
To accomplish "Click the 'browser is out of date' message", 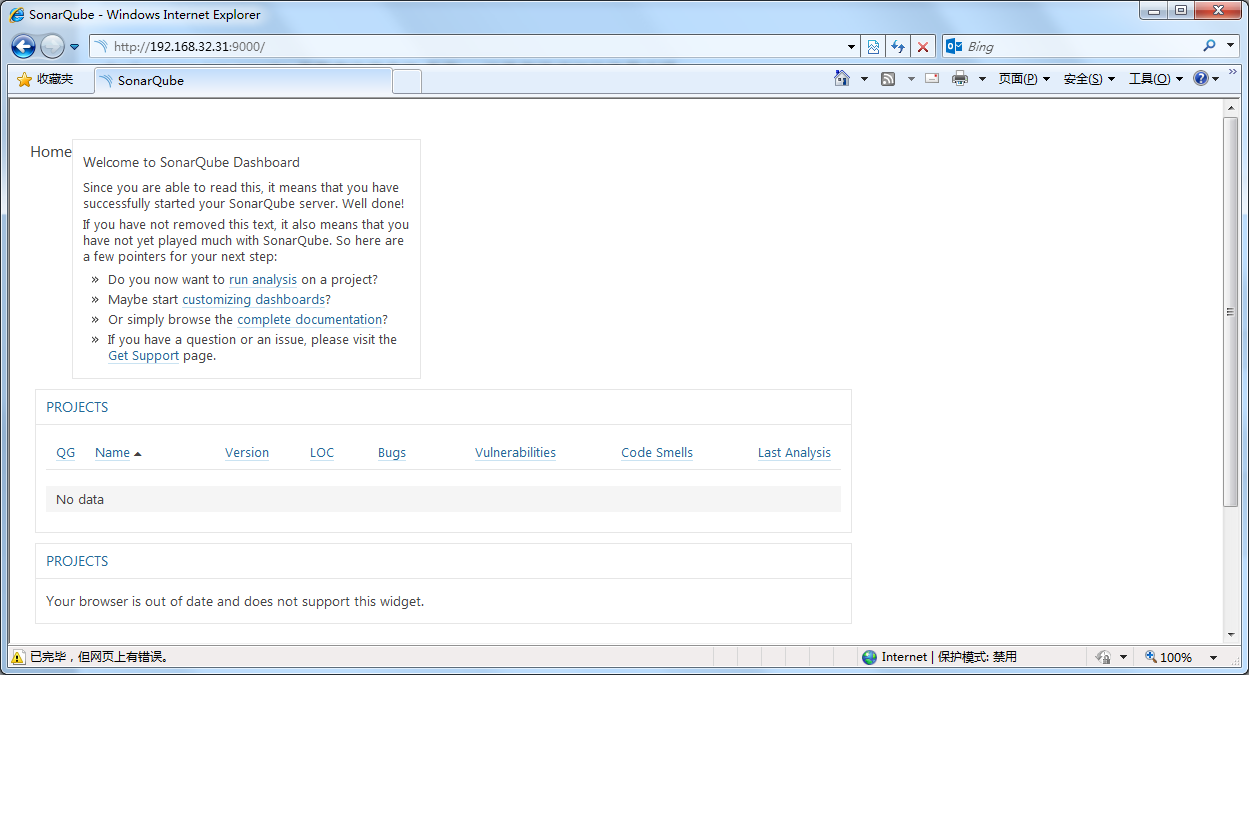I will point(235,602).
